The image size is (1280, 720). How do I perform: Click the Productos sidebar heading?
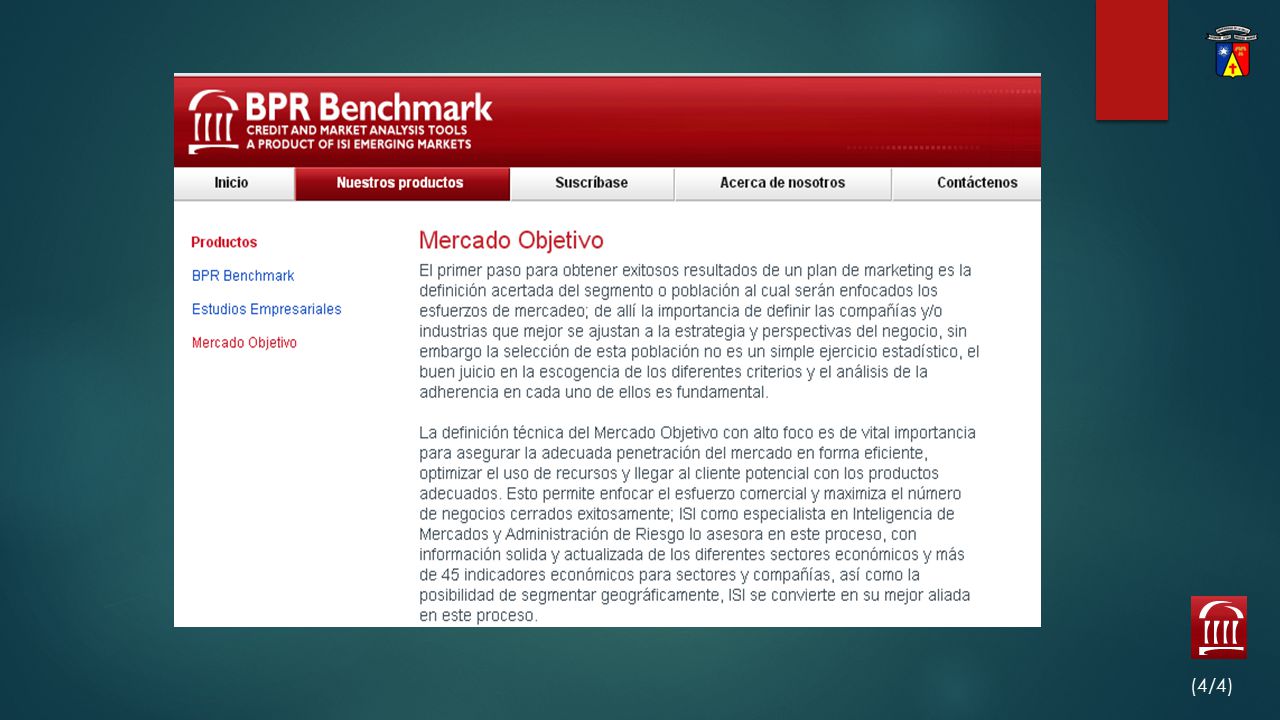coord(224,242)
